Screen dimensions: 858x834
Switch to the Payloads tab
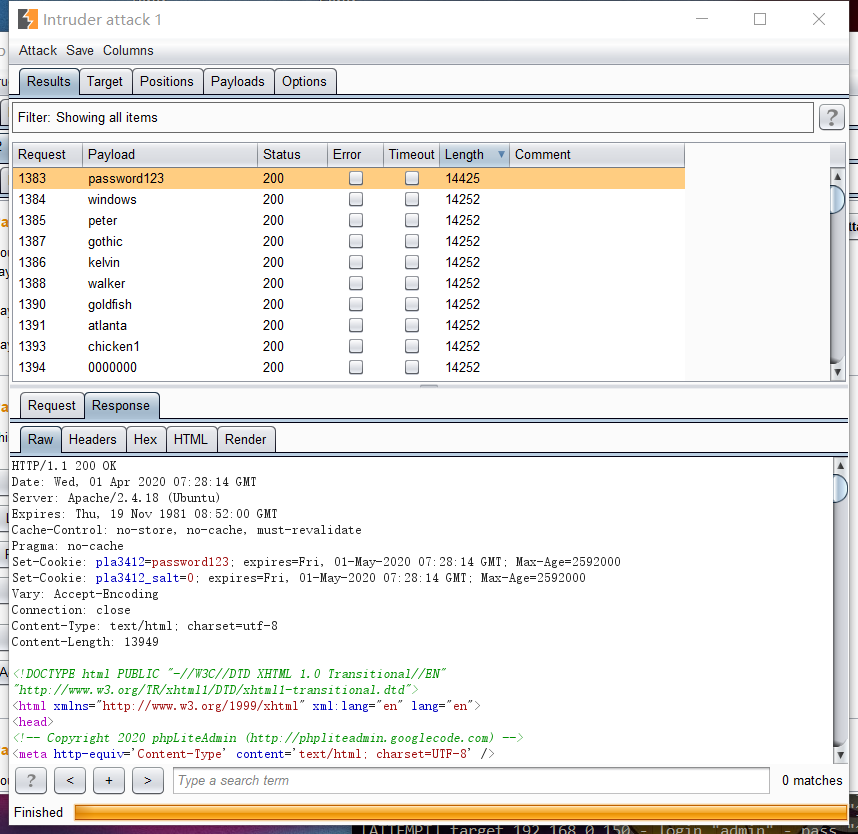[237, 82]
